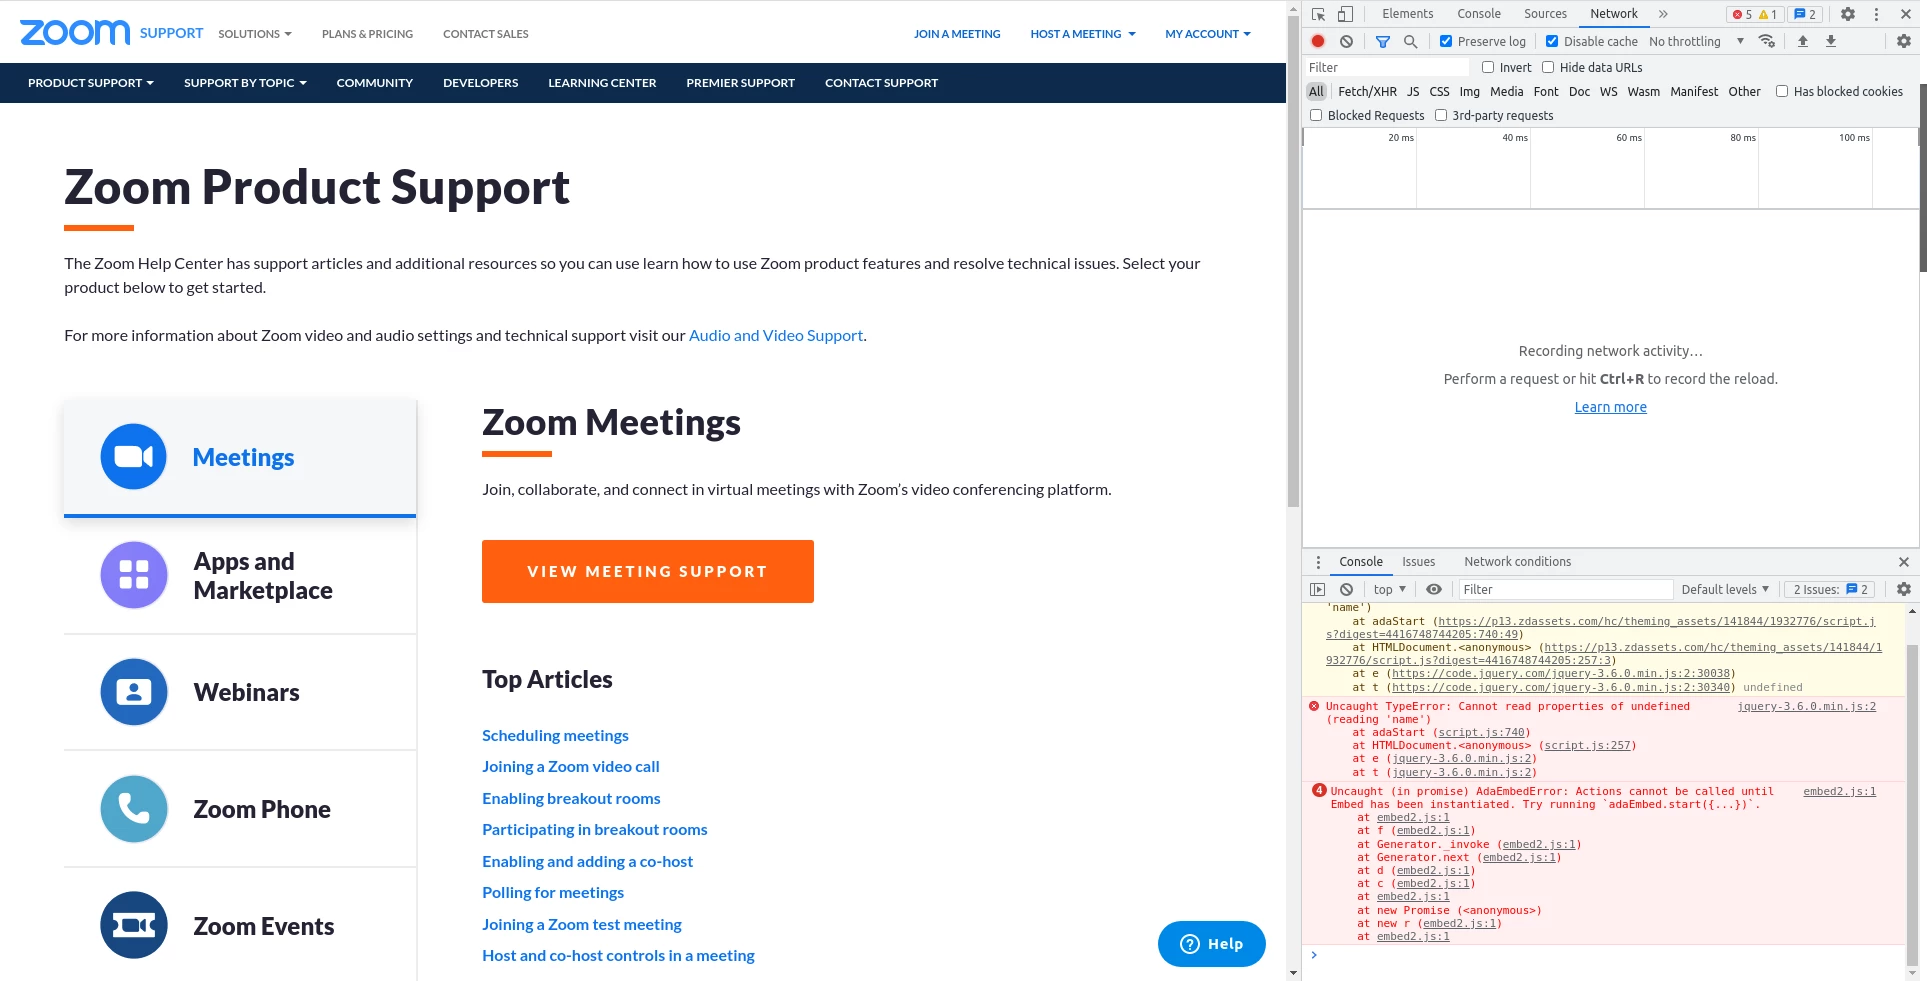The image size is (1927, 981).
Task: Click the Zoom logo in header
Action: (75, 33)
